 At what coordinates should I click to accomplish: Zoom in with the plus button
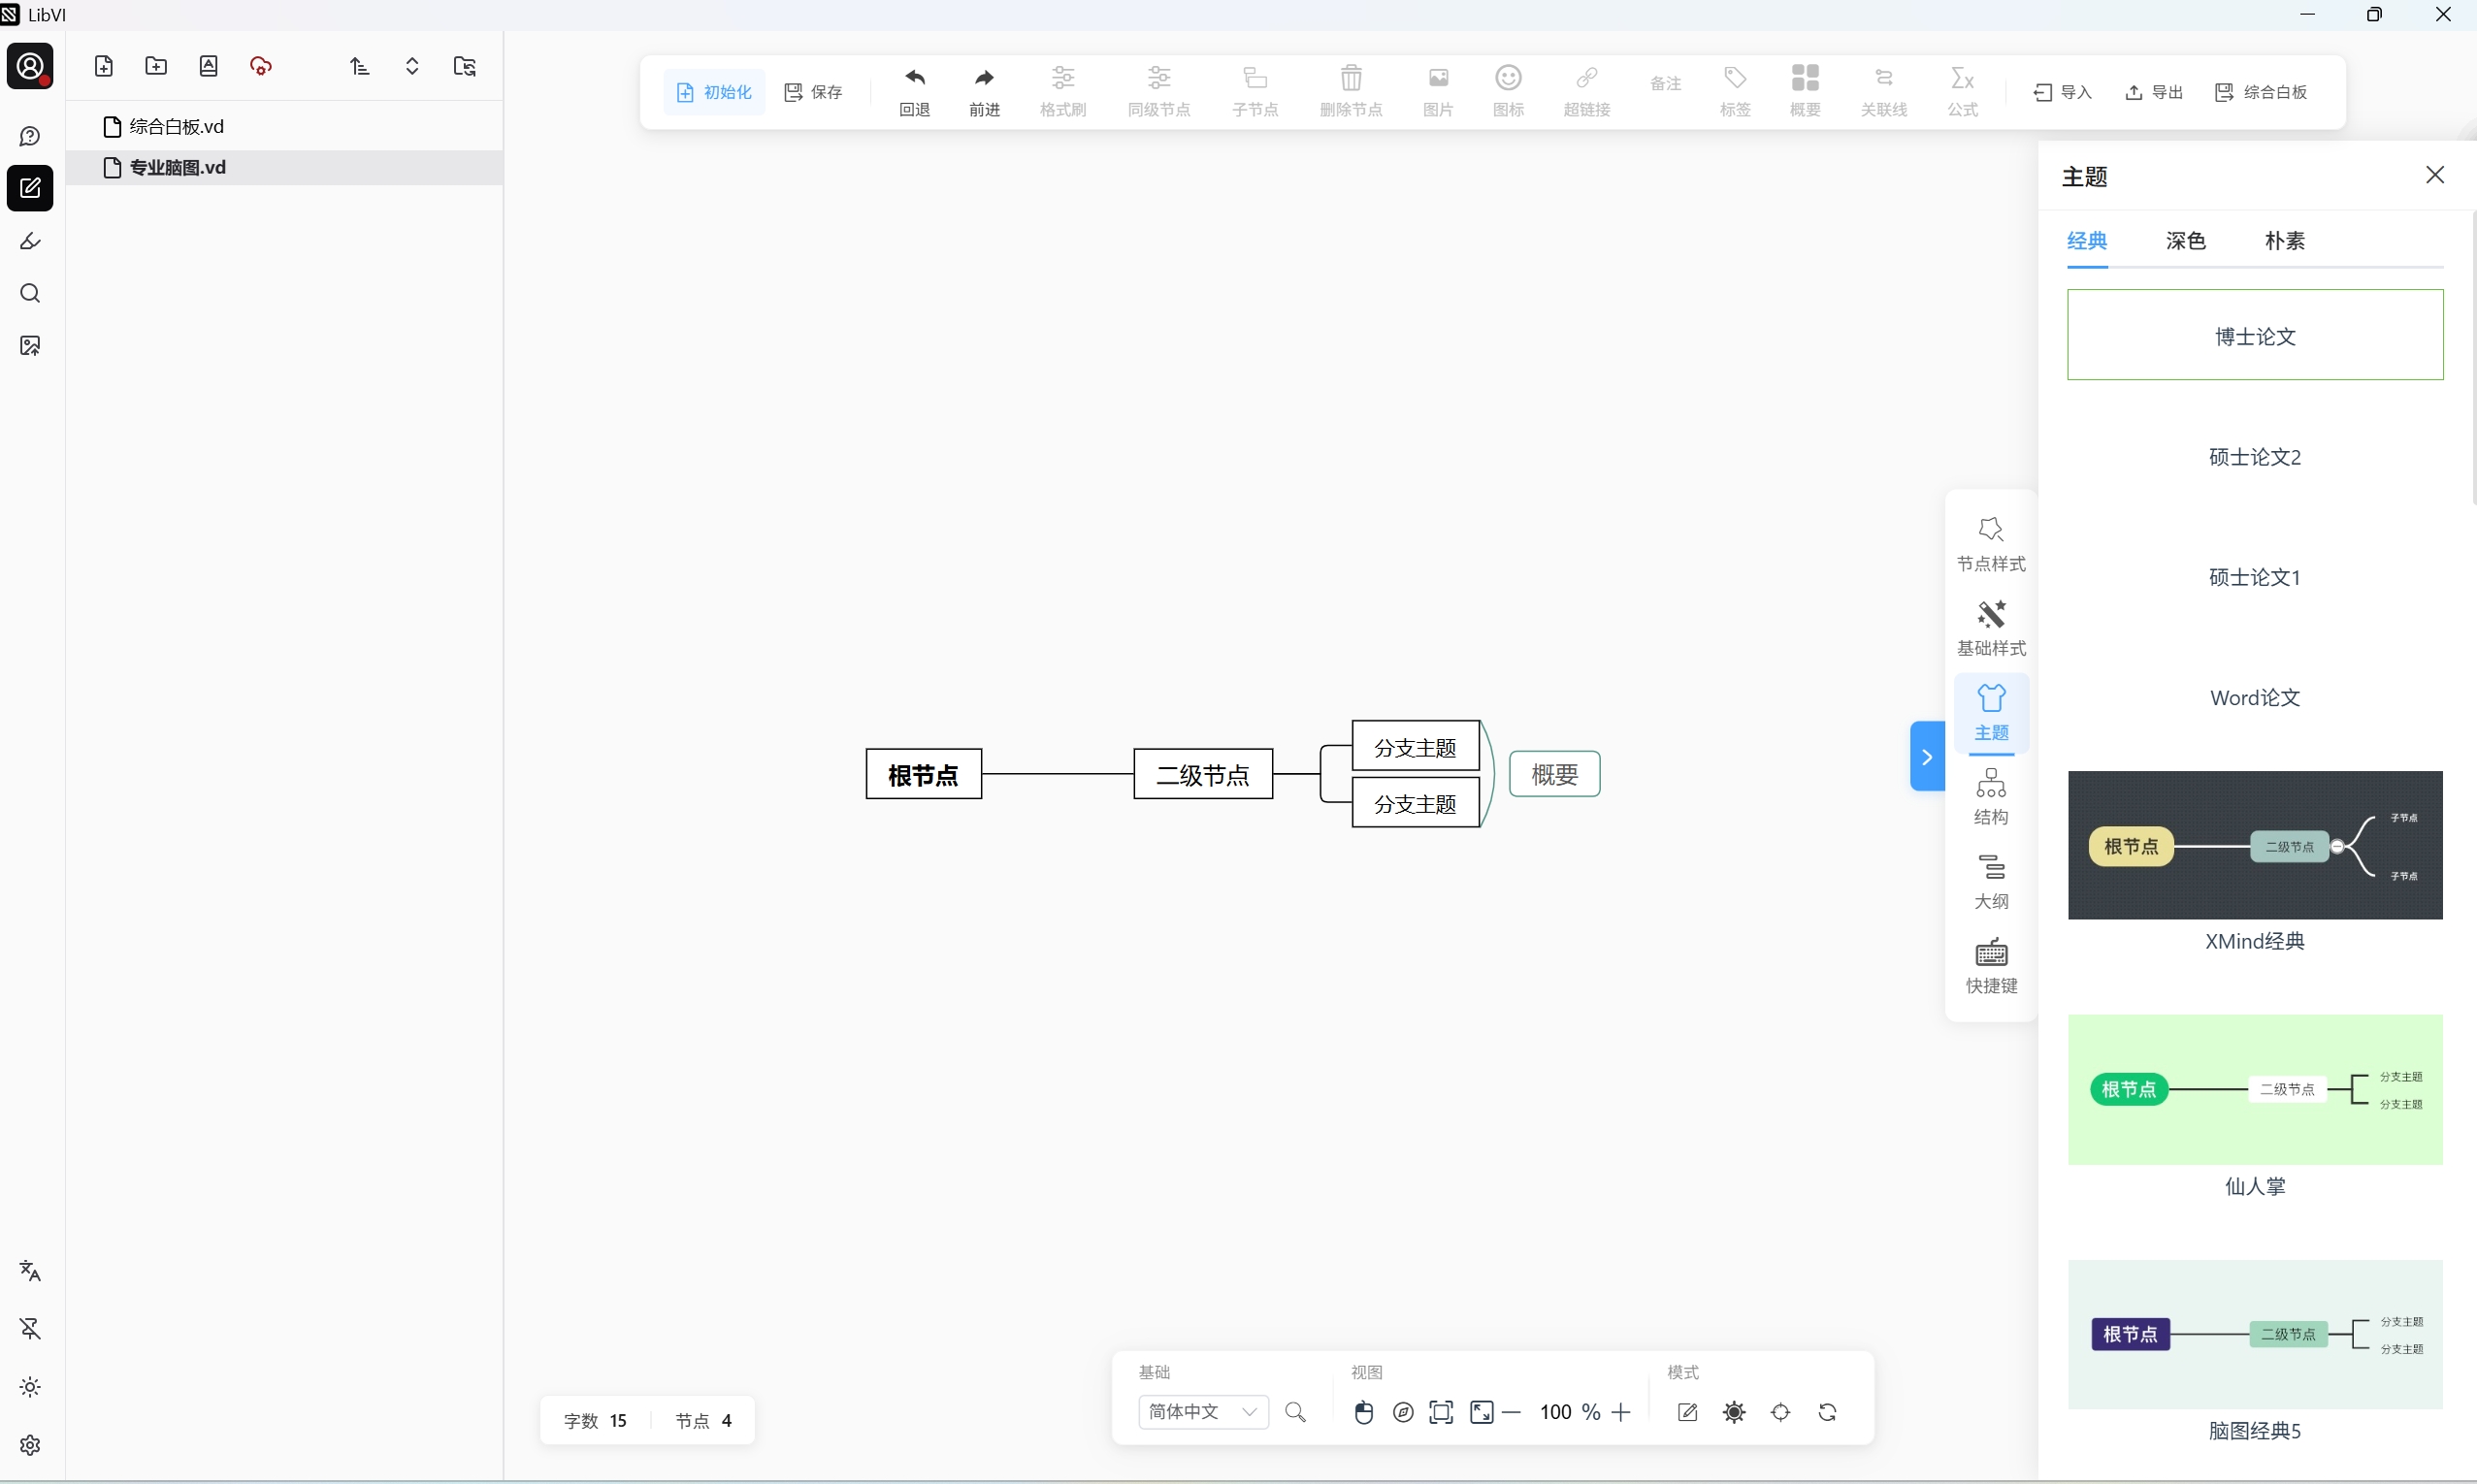pos(1621,1412)
